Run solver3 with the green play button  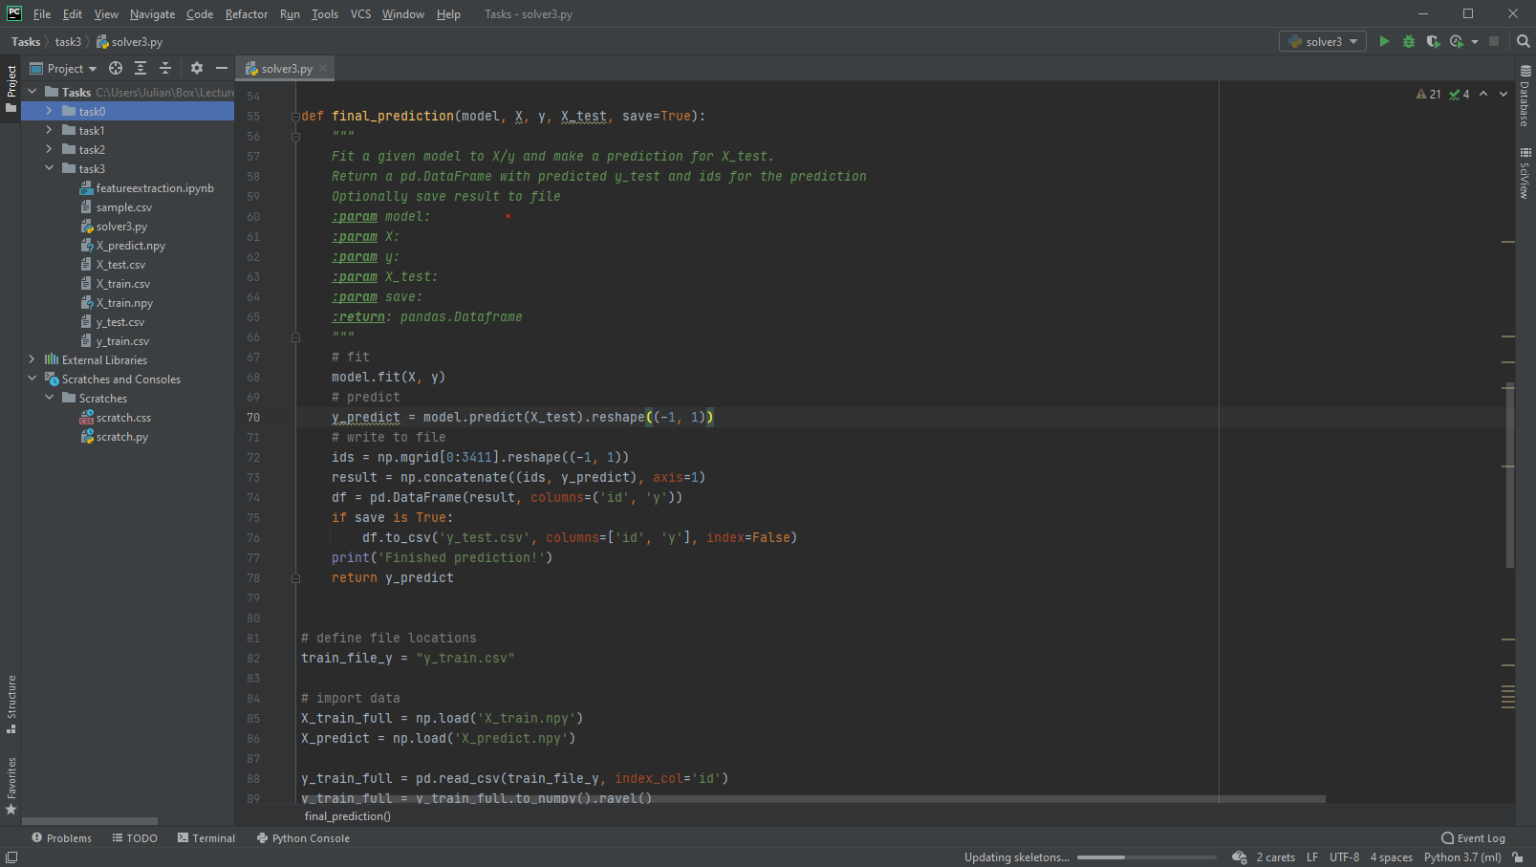coord(1384,41)
